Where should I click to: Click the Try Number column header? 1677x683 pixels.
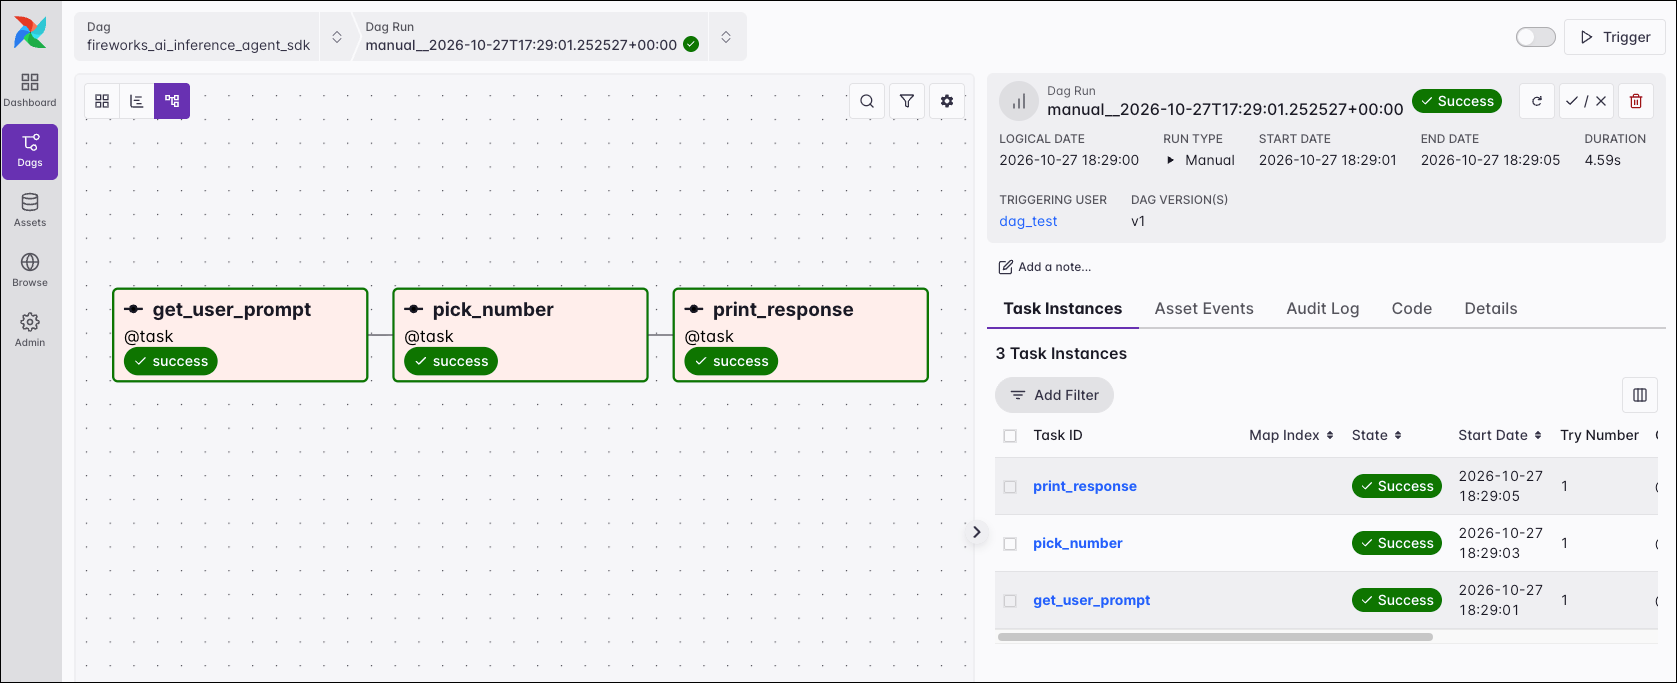point(1599,435)
